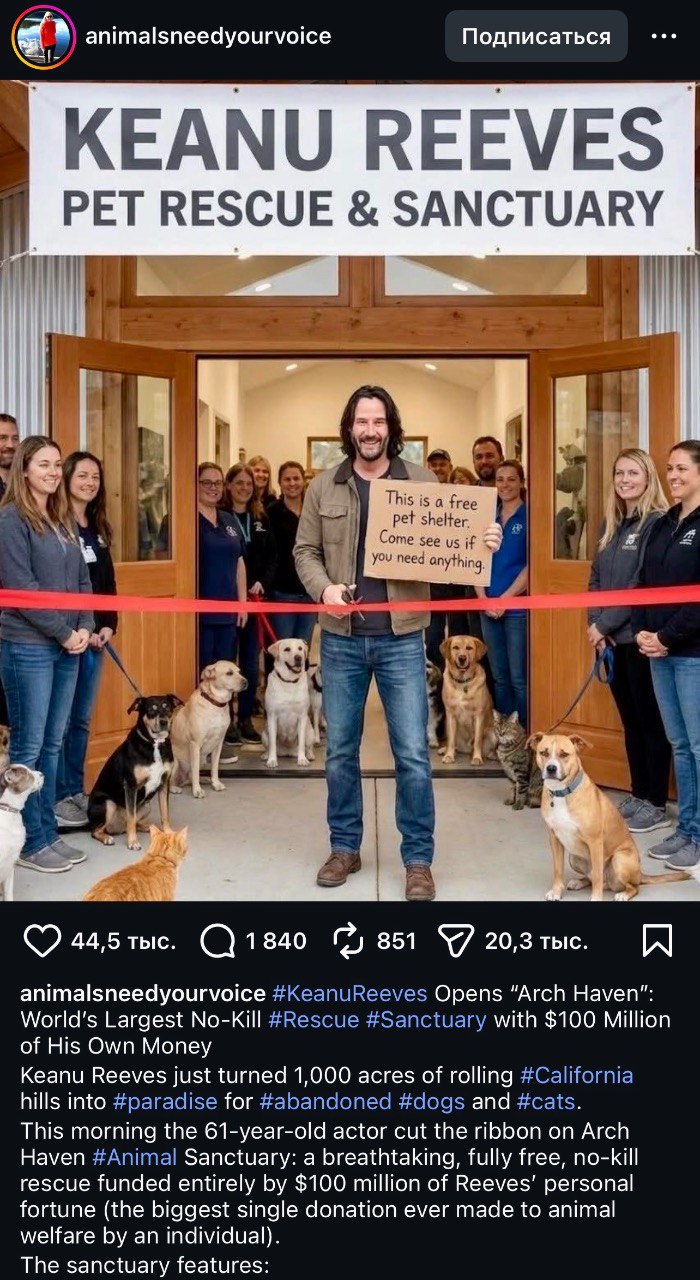700x1280 pixels.
Task: Tap the #abandoned hashtag
Action: click(325, 1102)
